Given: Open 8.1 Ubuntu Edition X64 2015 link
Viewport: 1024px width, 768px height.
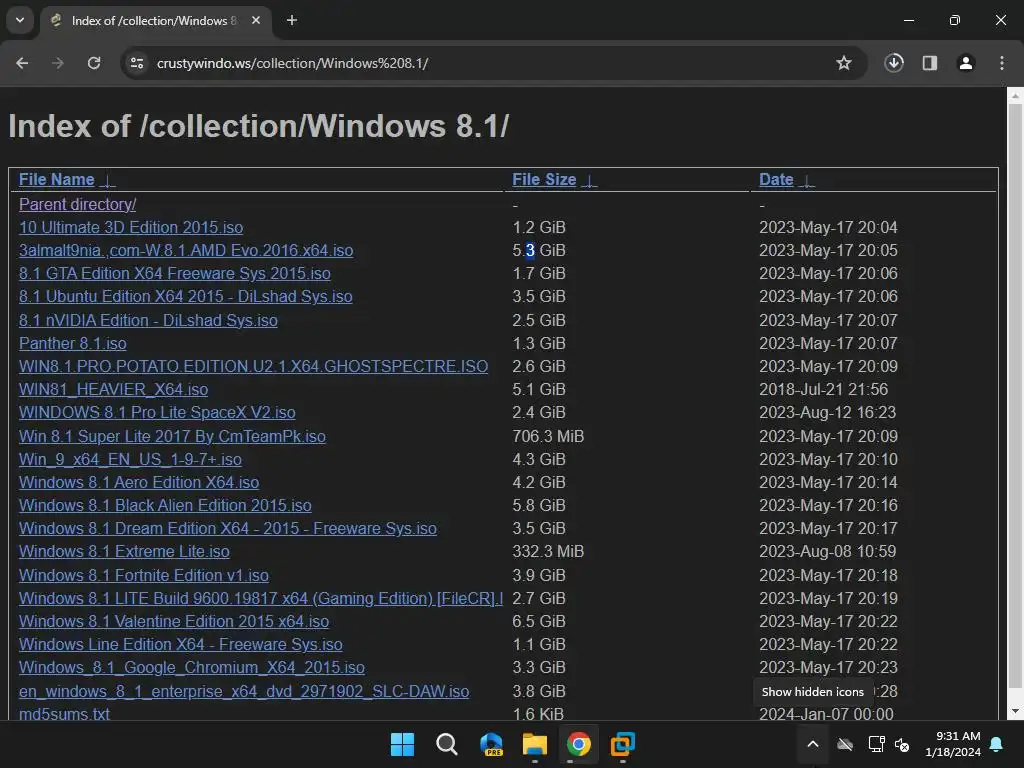Looking at the screenshot, I should [x=185, y=296].
